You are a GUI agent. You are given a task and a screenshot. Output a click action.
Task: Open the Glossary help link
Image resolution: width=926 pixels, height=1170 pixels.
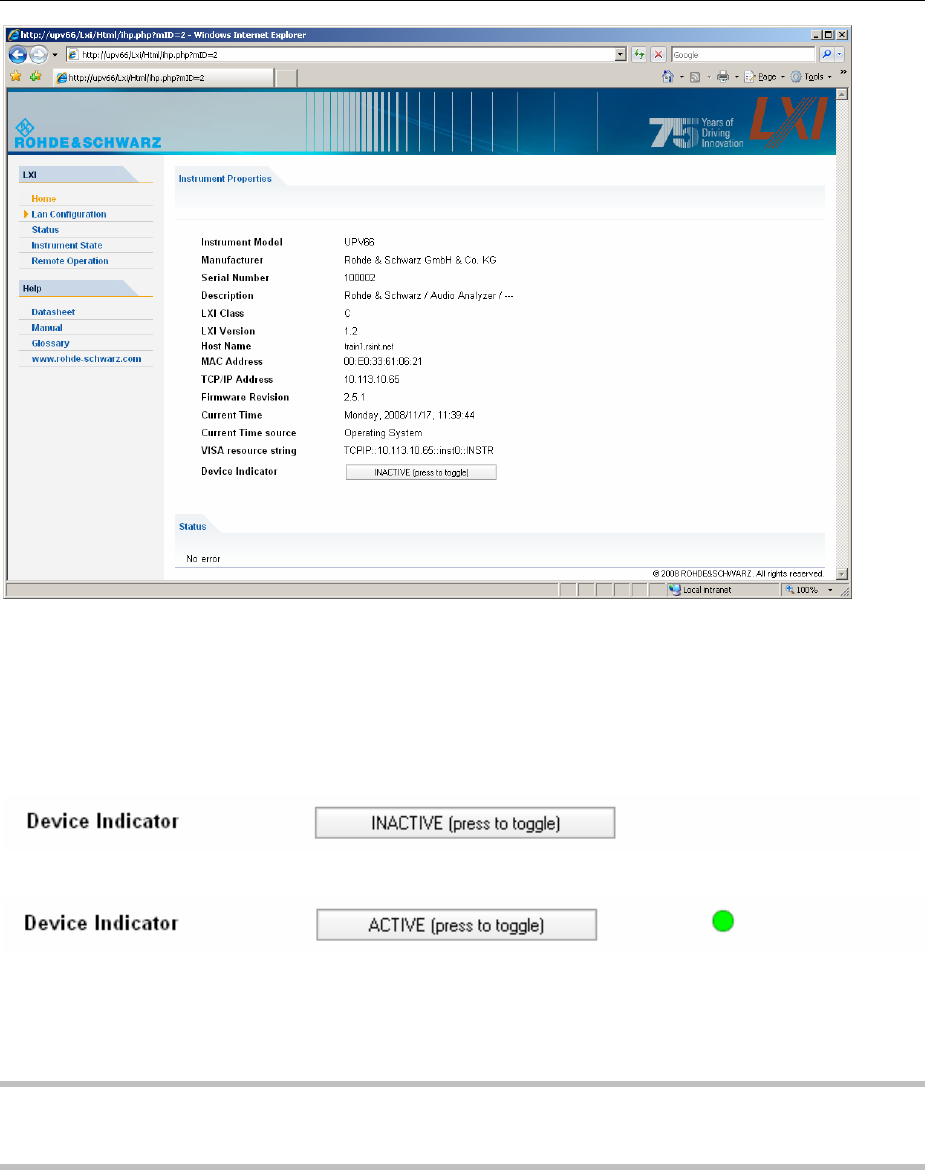[50, 343]
